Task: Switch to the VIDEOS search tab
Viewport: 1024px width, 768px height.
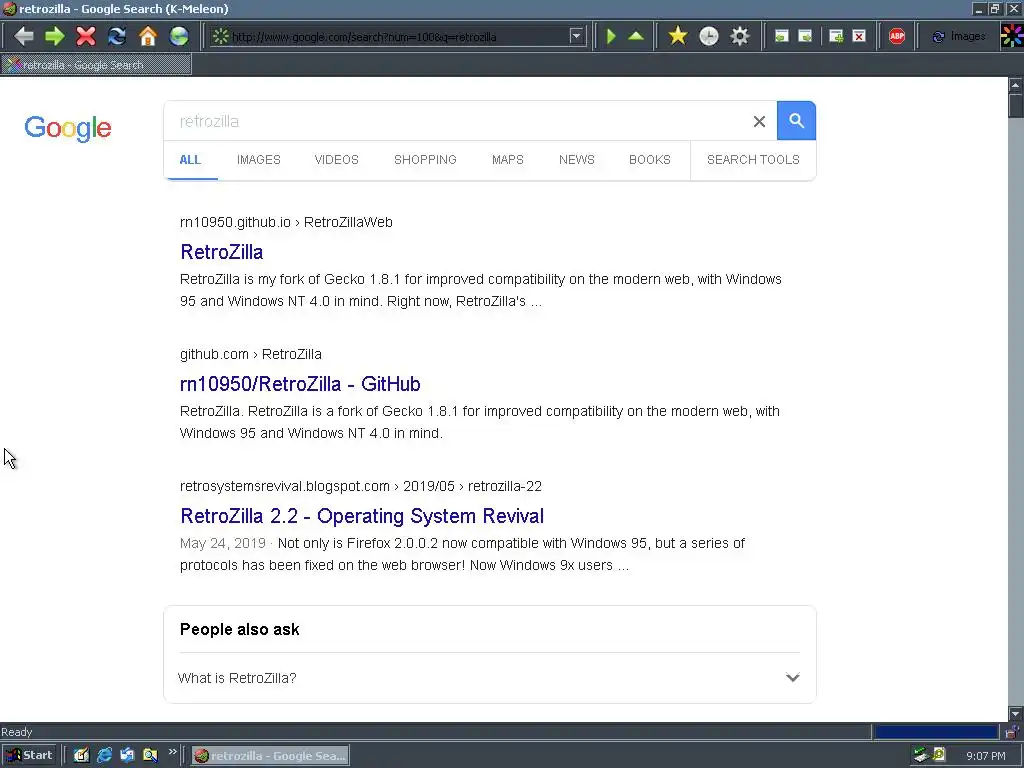Action: (x=336, y=160)
